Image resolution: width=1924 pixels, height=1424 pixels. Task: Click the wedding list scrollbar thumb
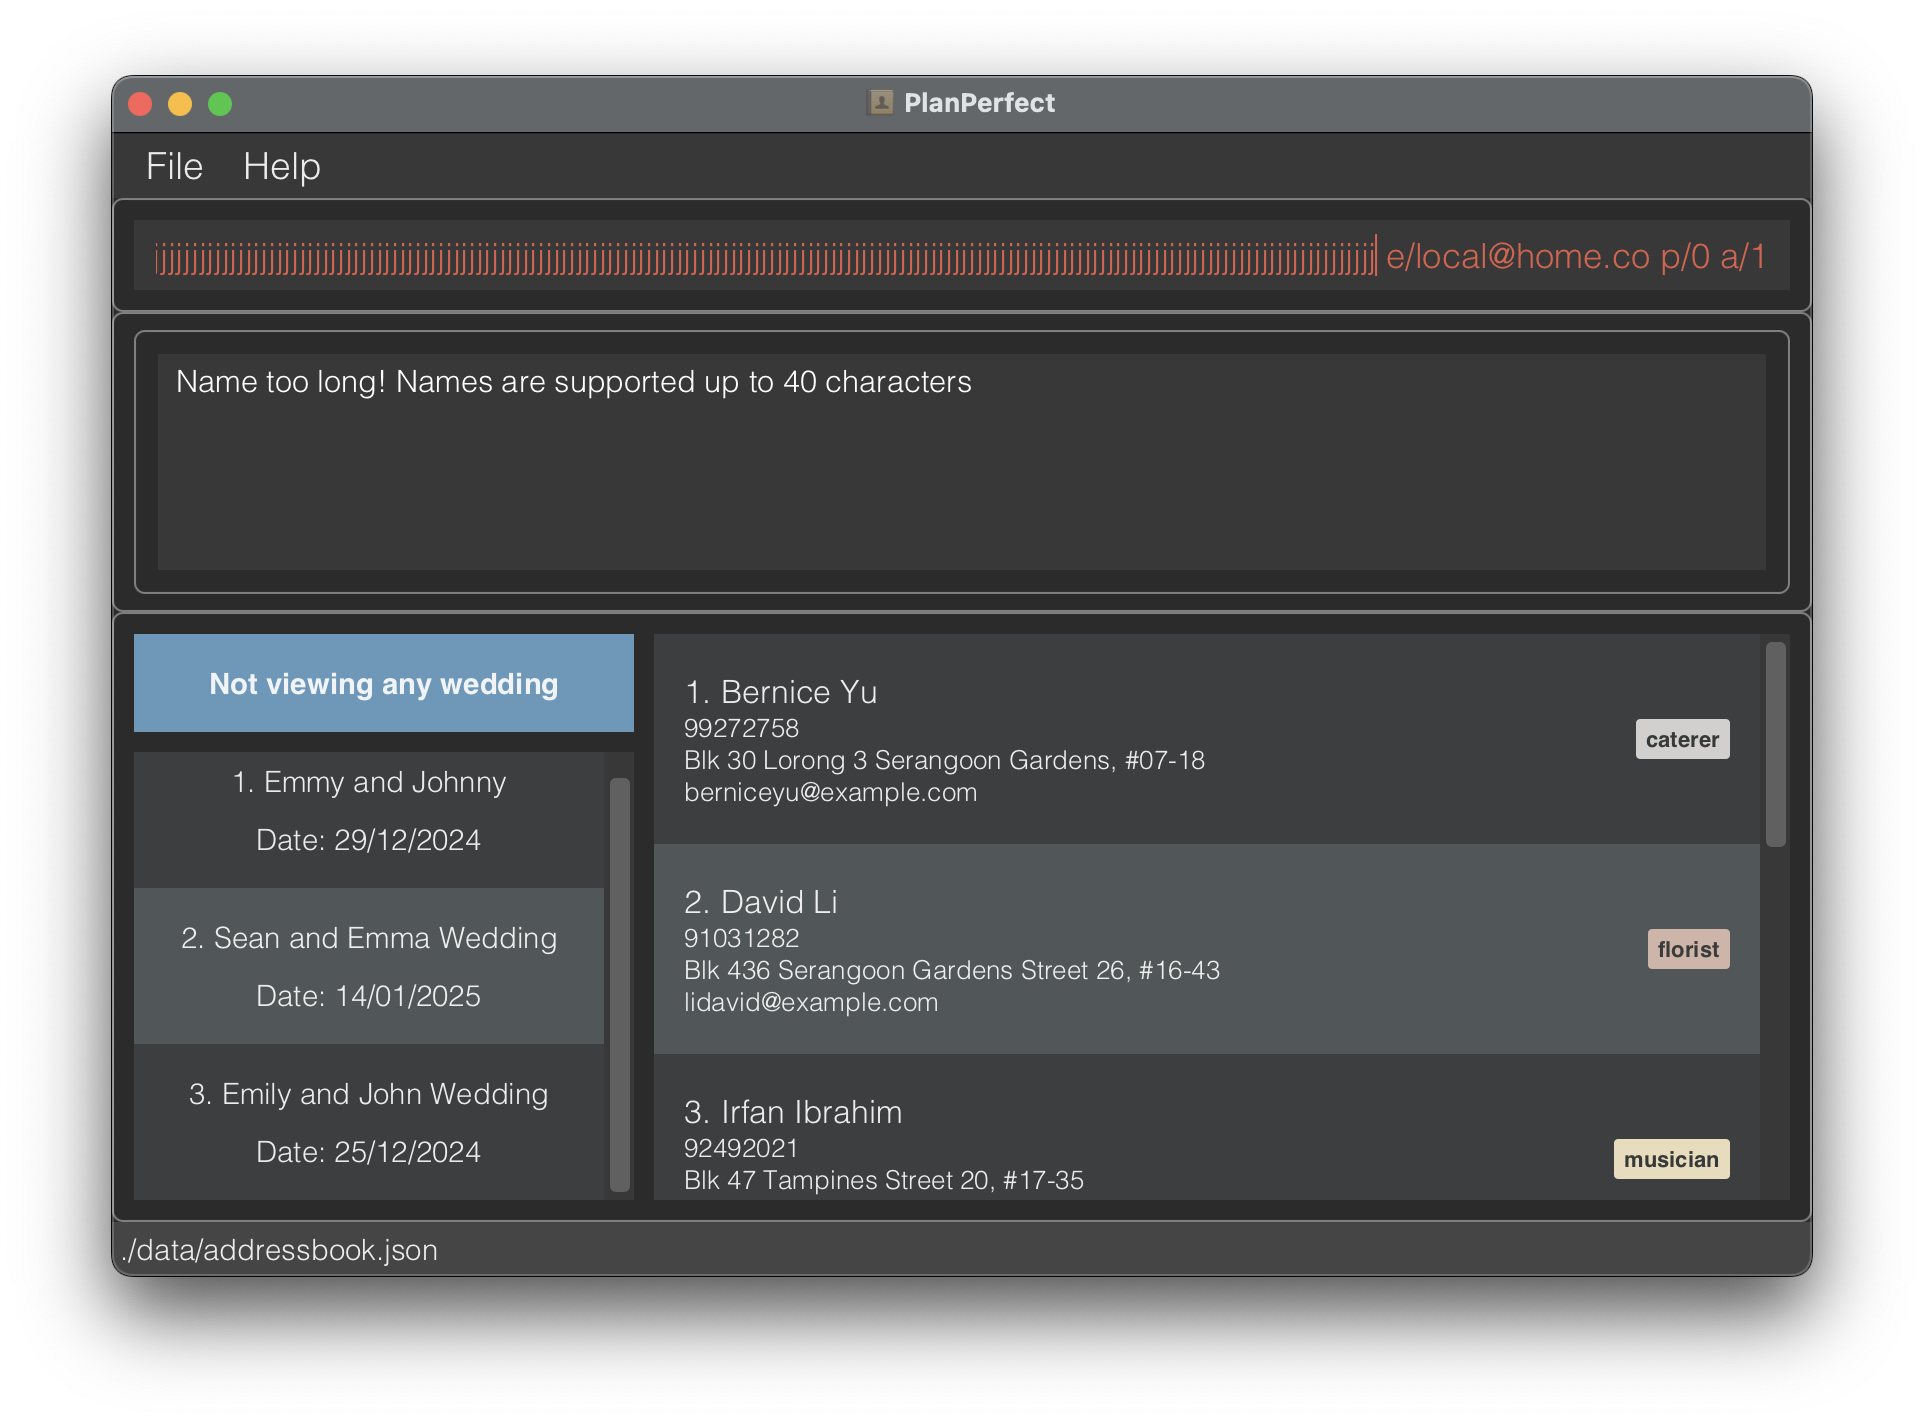[x=620, y=985]
